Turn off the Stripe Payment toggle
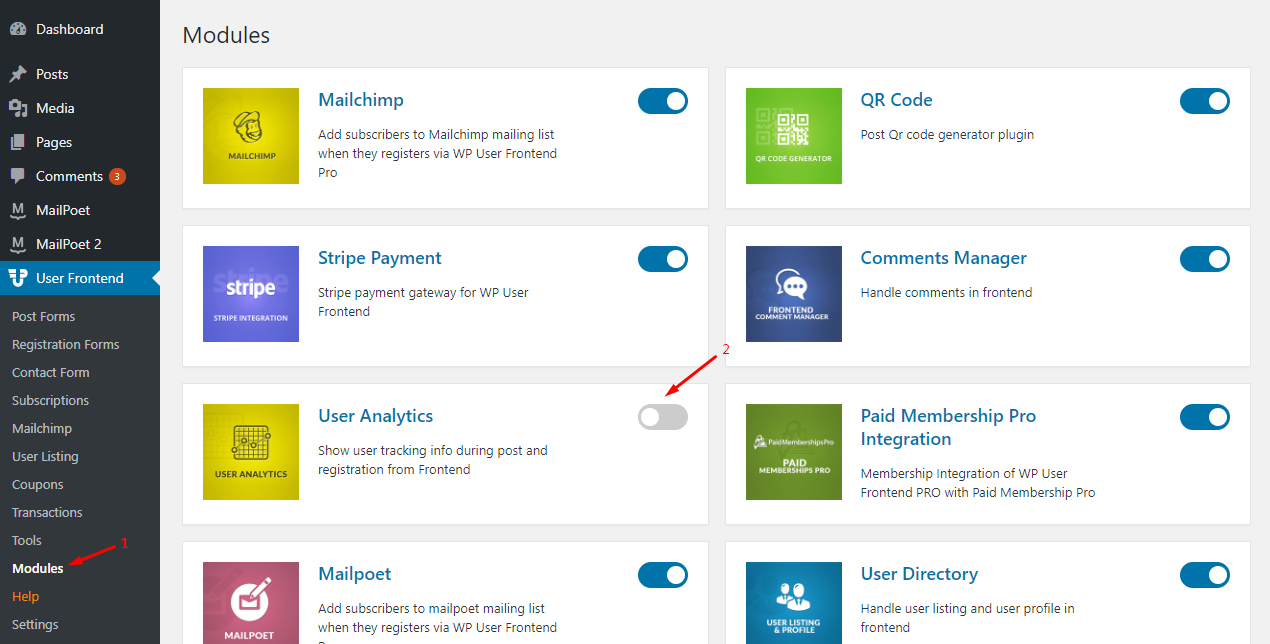 (663, 259)
